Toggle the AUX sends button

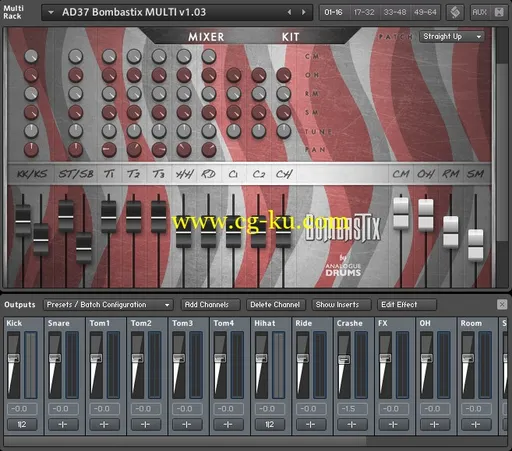[479, 13]
